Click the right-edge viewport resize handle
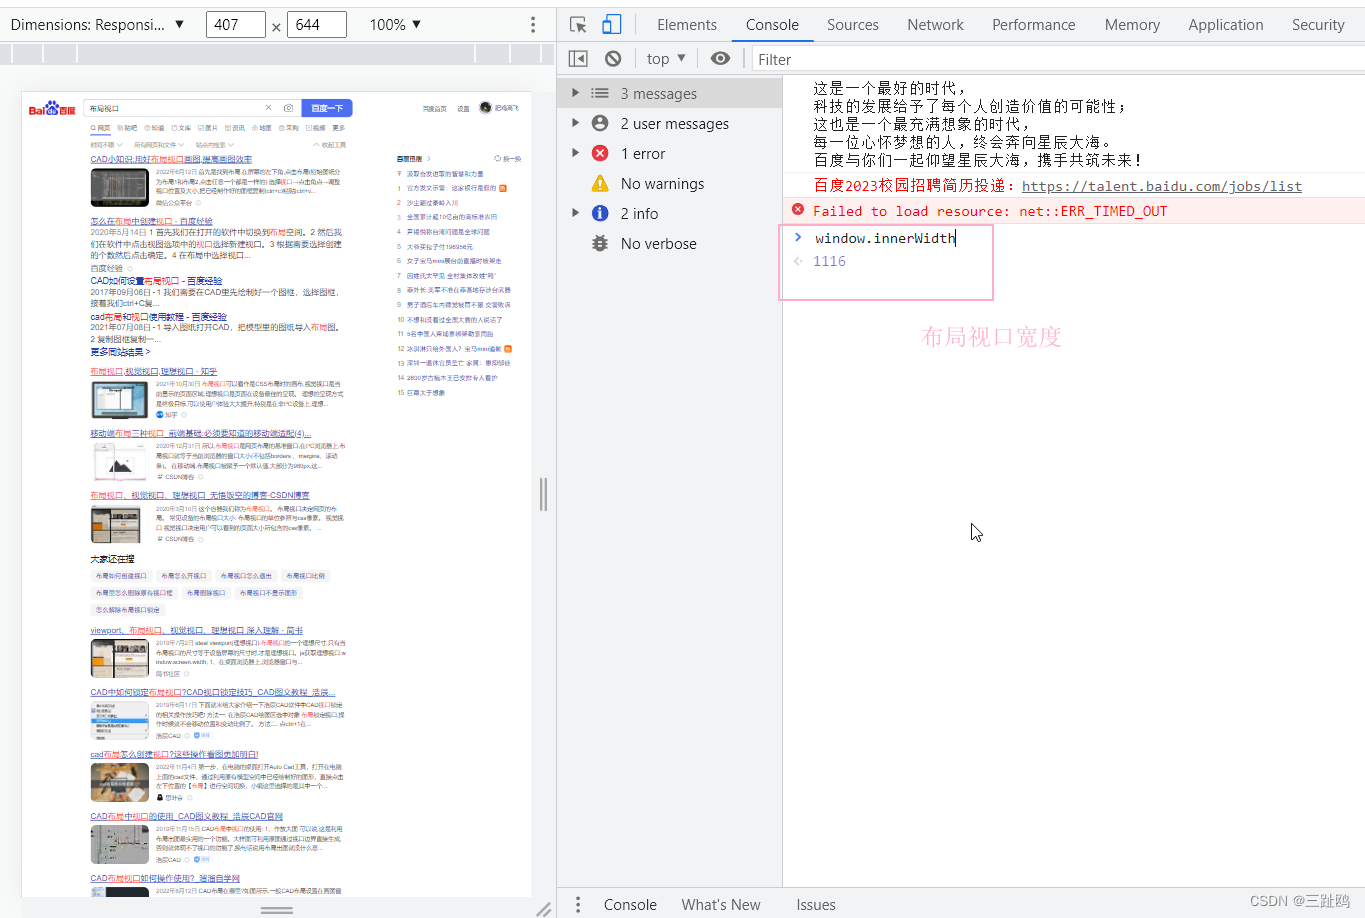The height and width of the screenshot is (918, 1365). tap(544, 494)
